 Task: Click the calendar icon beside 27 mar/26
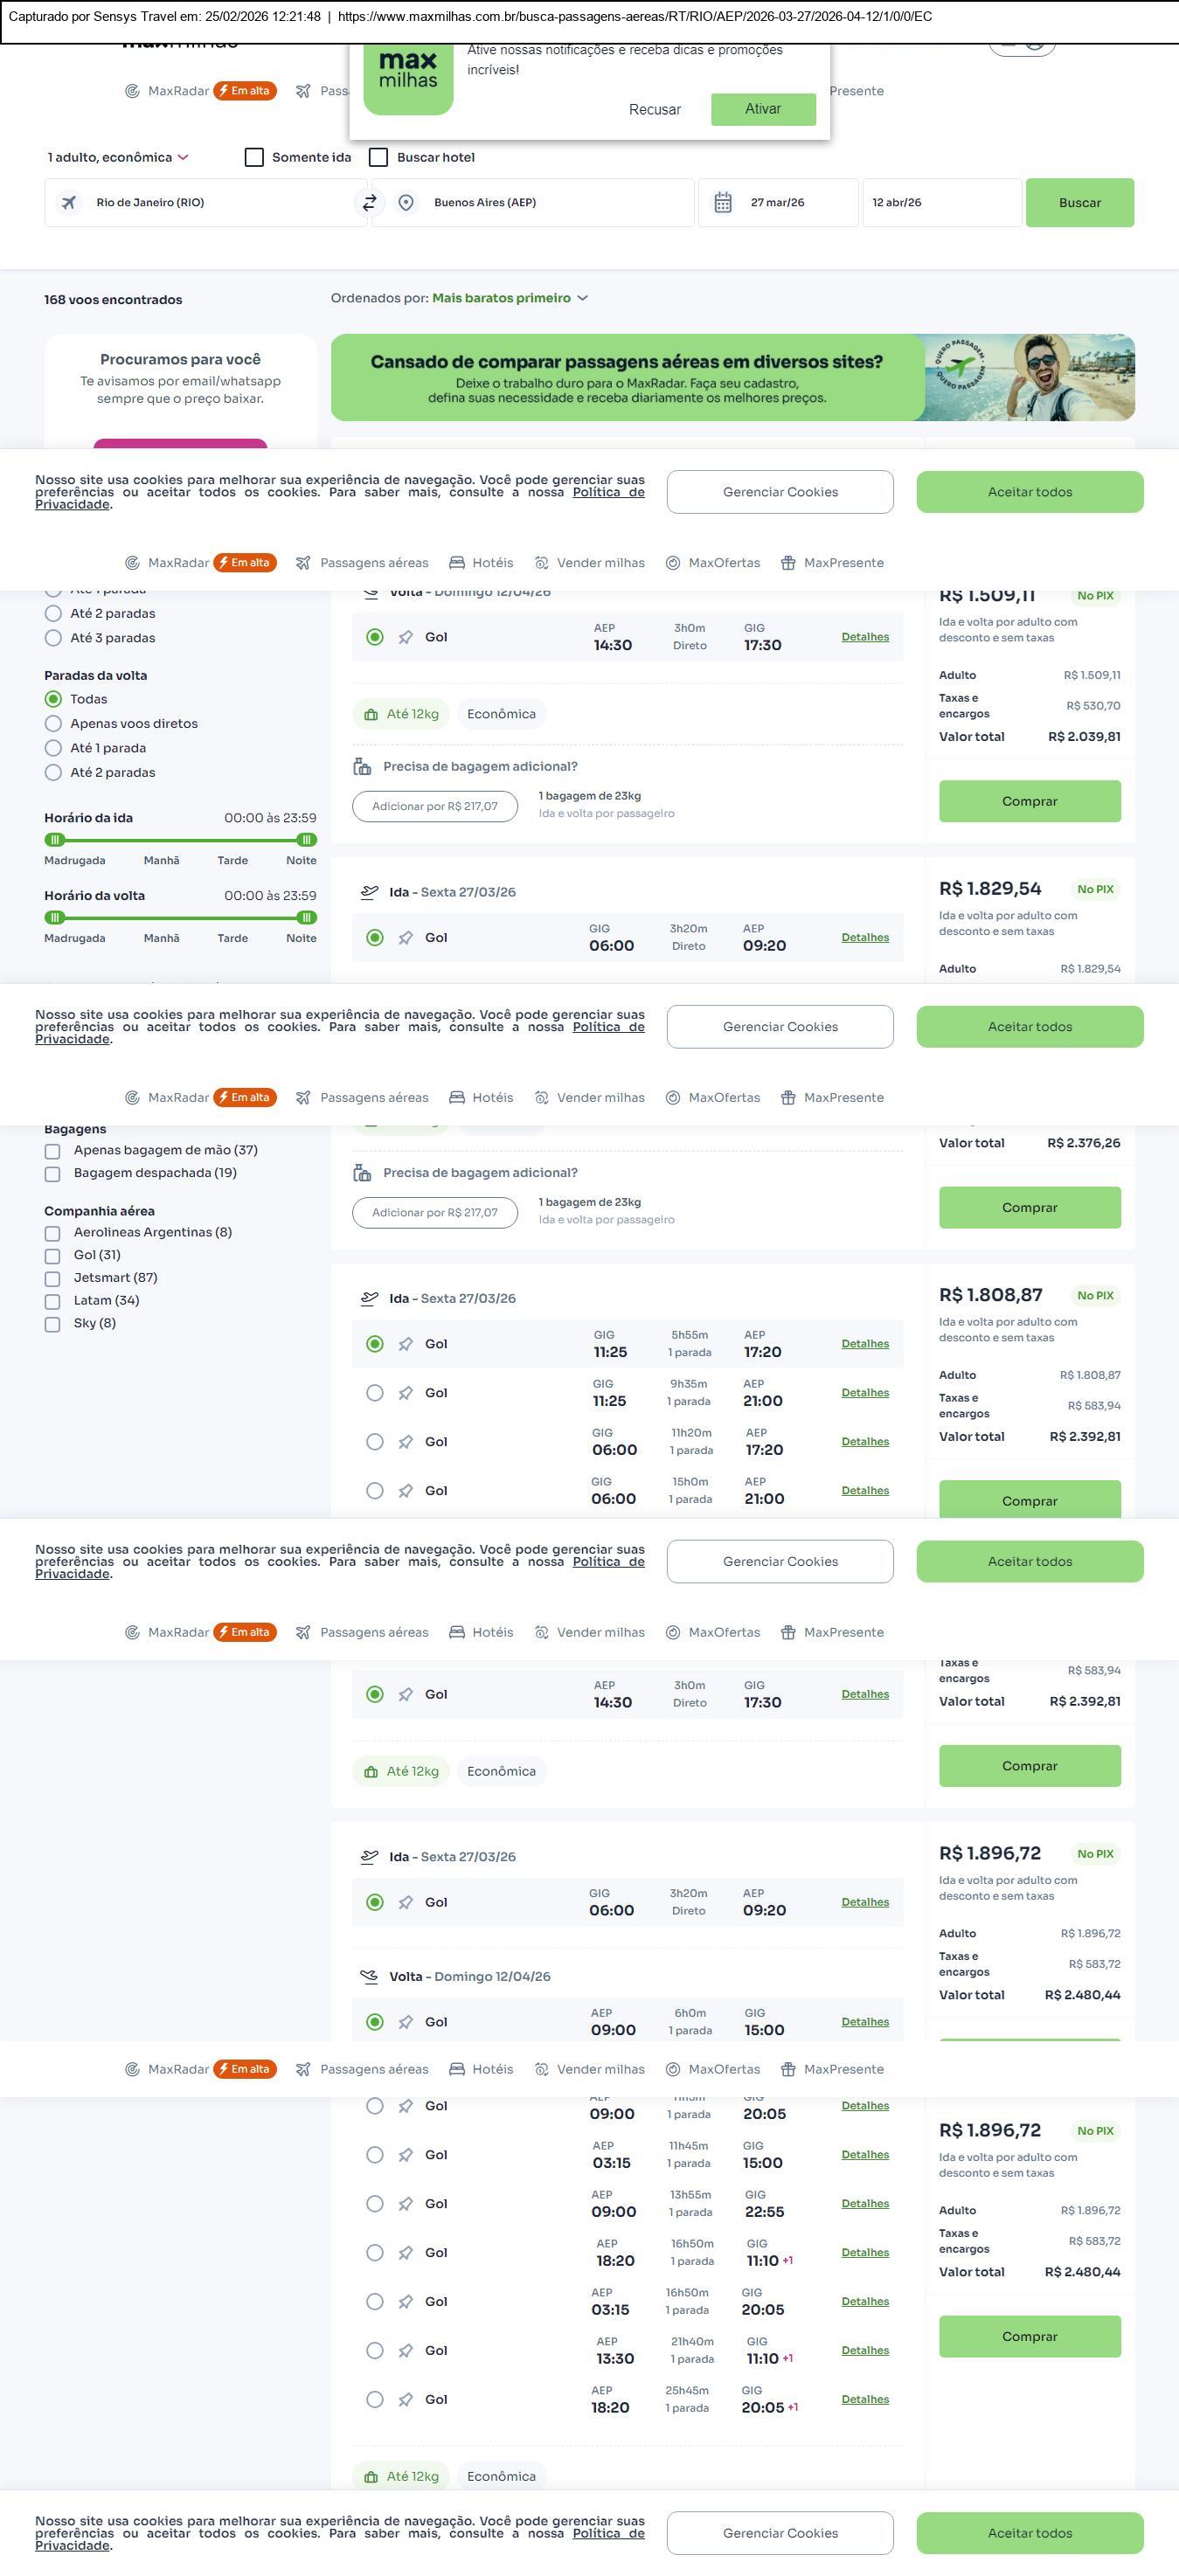tap(723, 203)
